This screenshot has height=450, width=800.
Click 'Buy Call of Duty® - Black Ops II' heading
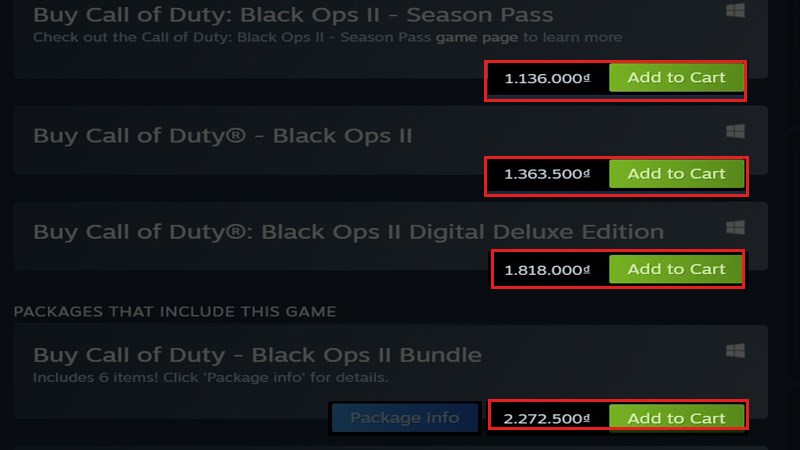pos(223,135)
